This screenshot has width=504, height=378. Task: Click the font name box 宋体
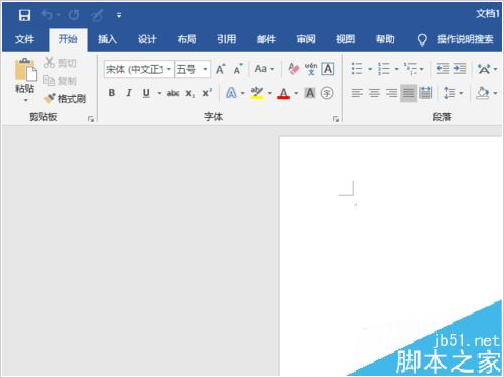[135, 70]
